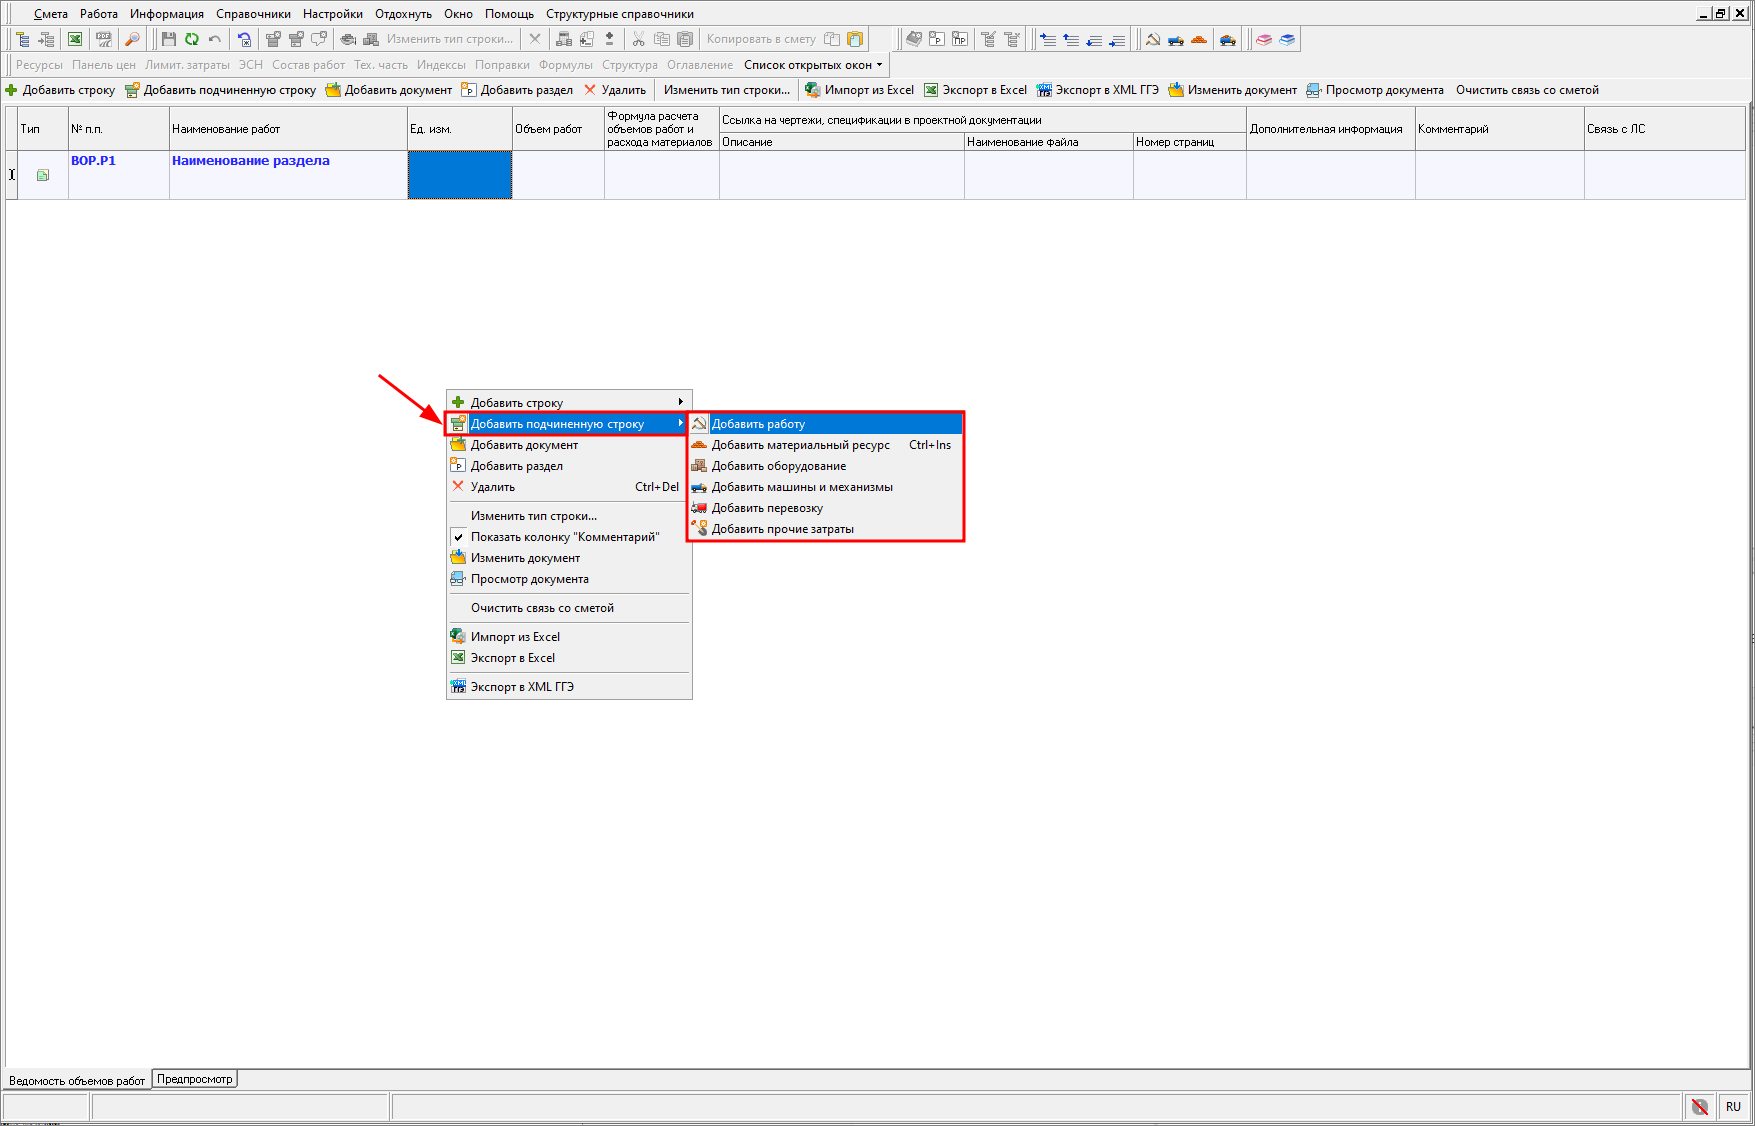Select Добавить машины и механизмы submenu entry
This screenshot has height=1126, width=1755.
pyautogui.click(x=801, y=487)
